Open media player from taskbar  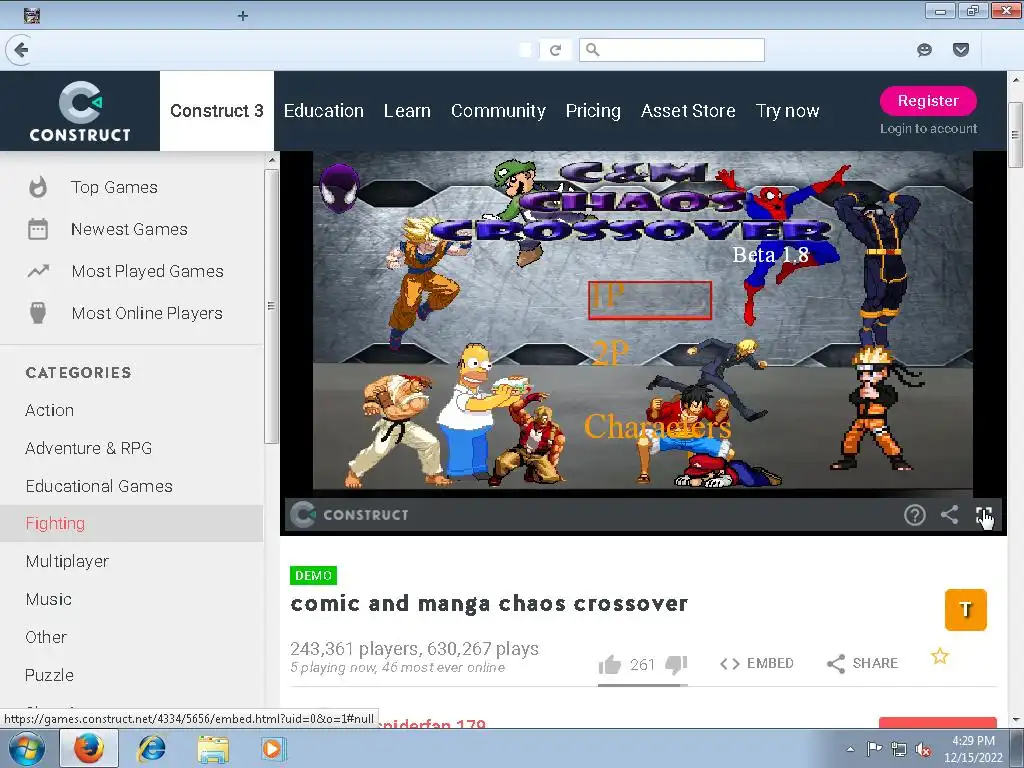272,749
